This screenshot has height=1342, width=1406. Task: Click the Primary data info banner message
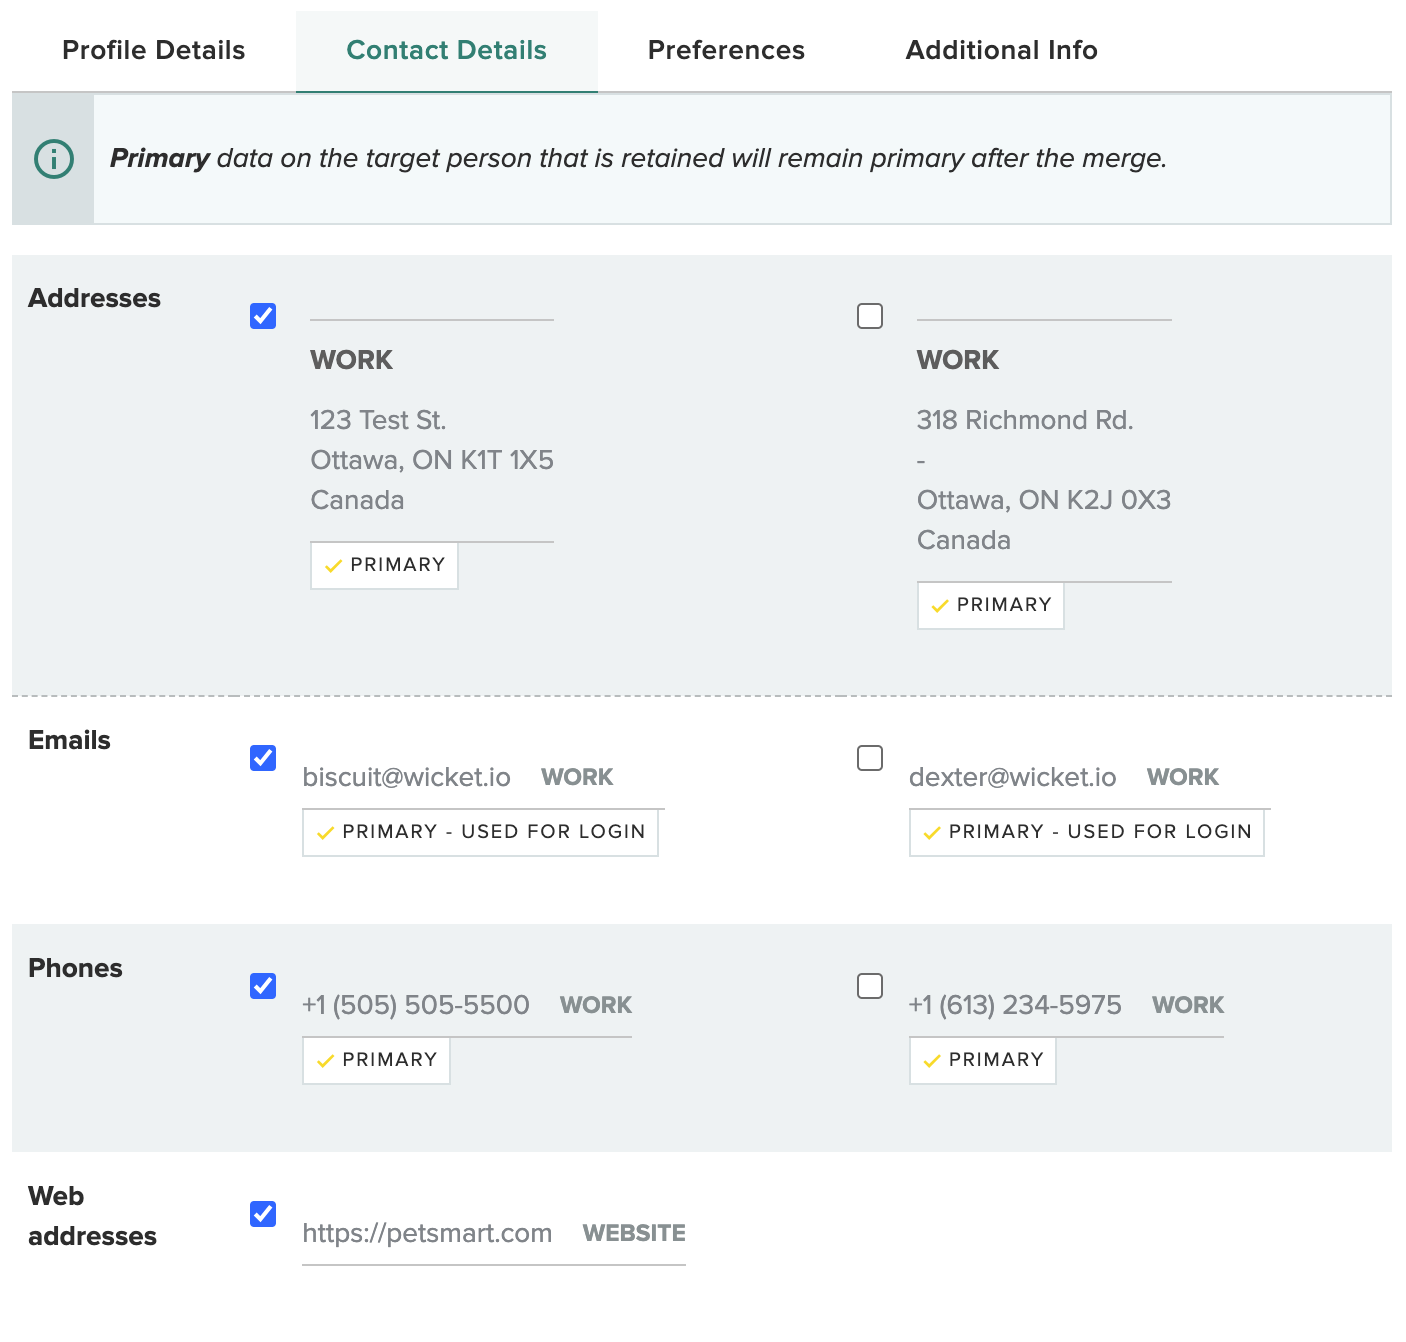[x=639, y=158]
